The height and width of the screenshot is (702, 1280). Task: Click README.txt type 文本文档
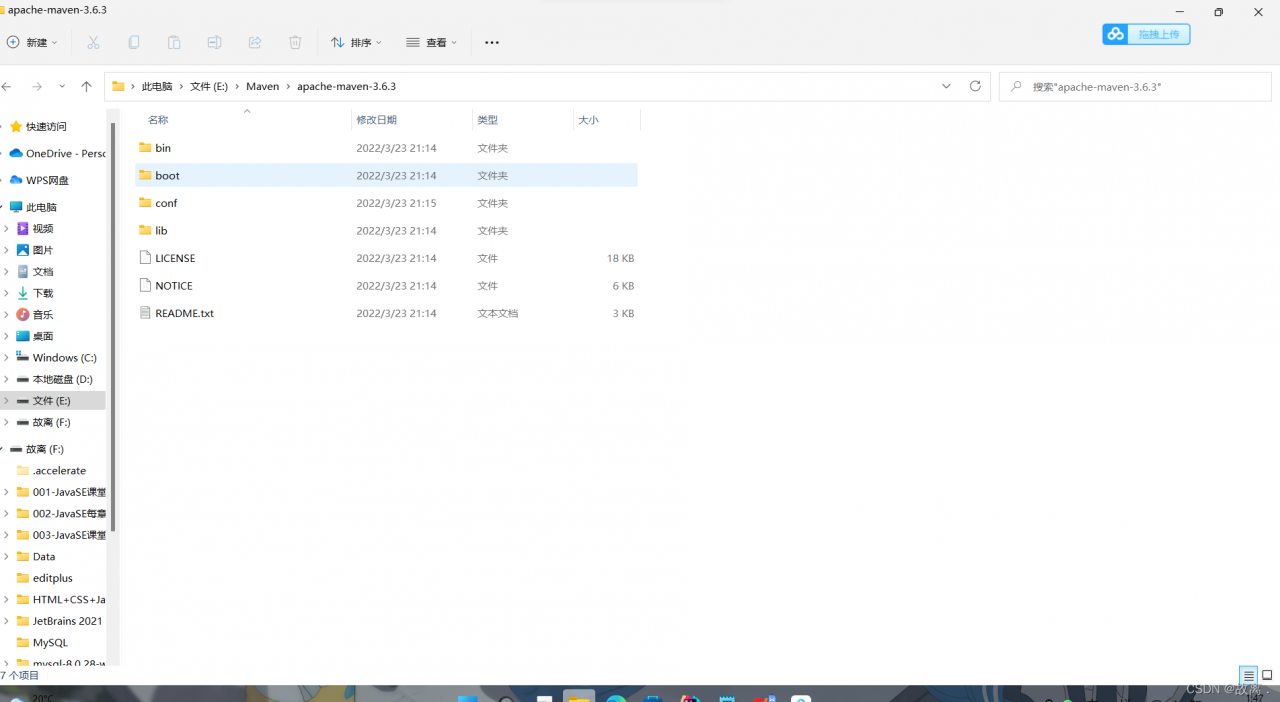click(x=498, y=313)
